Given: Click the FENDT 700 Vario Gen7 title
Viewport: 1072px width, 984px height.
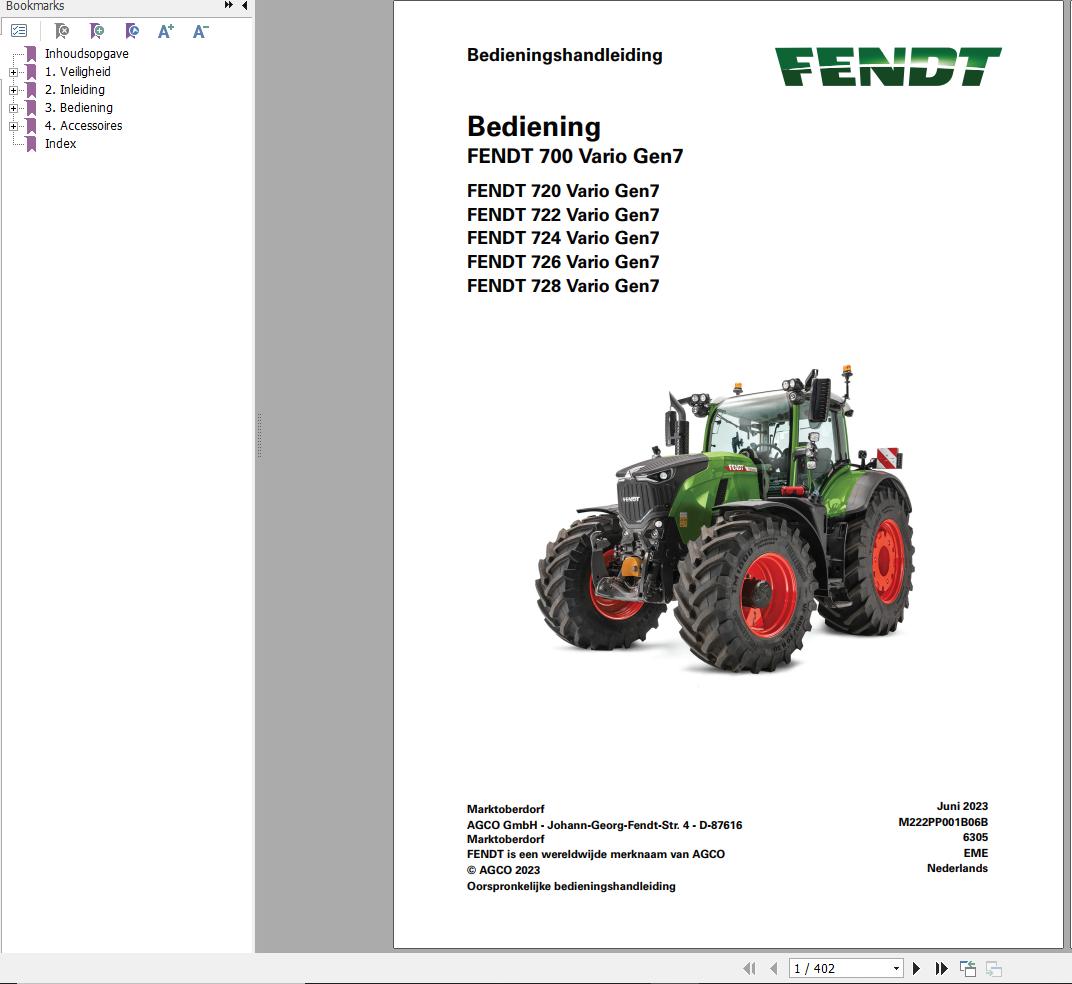Looking at the screenshot, I should tap(574, 156).
